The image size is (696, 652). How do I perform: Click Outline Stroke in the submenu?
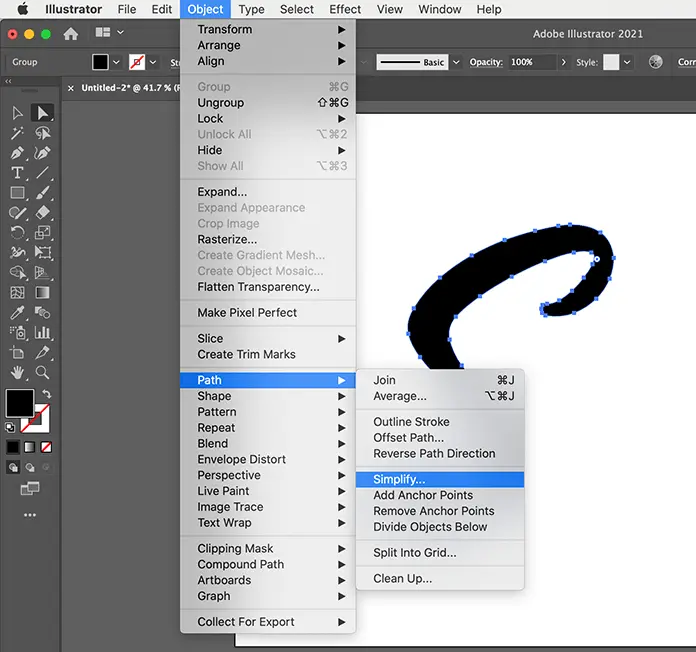point(411,422)
